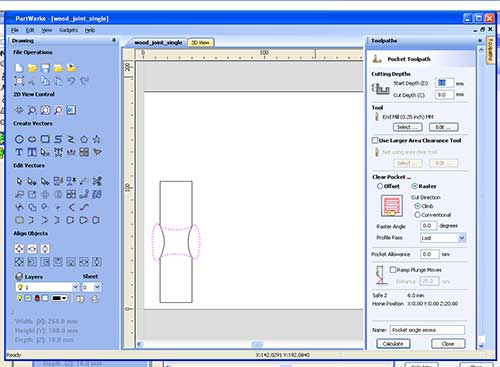Click the horizontal scrollbar thumb under the drawing

coord(257,344)
